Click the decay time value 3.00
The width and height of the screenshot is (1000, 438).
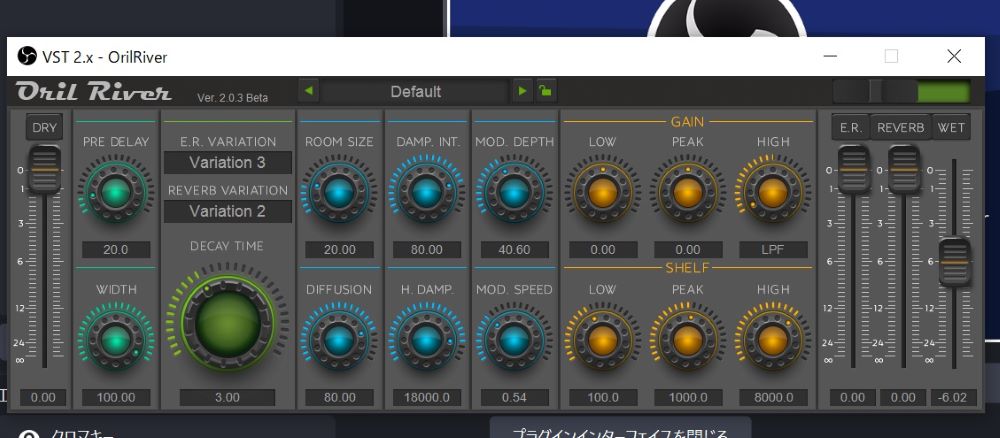227,398
